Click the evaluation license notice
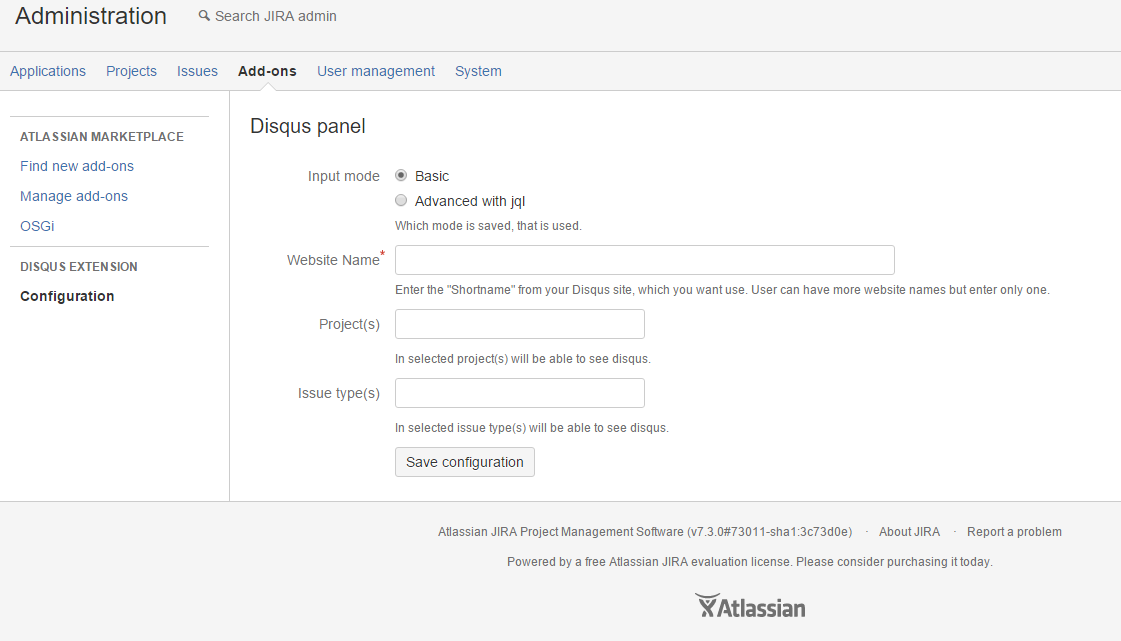 point(750,562)
